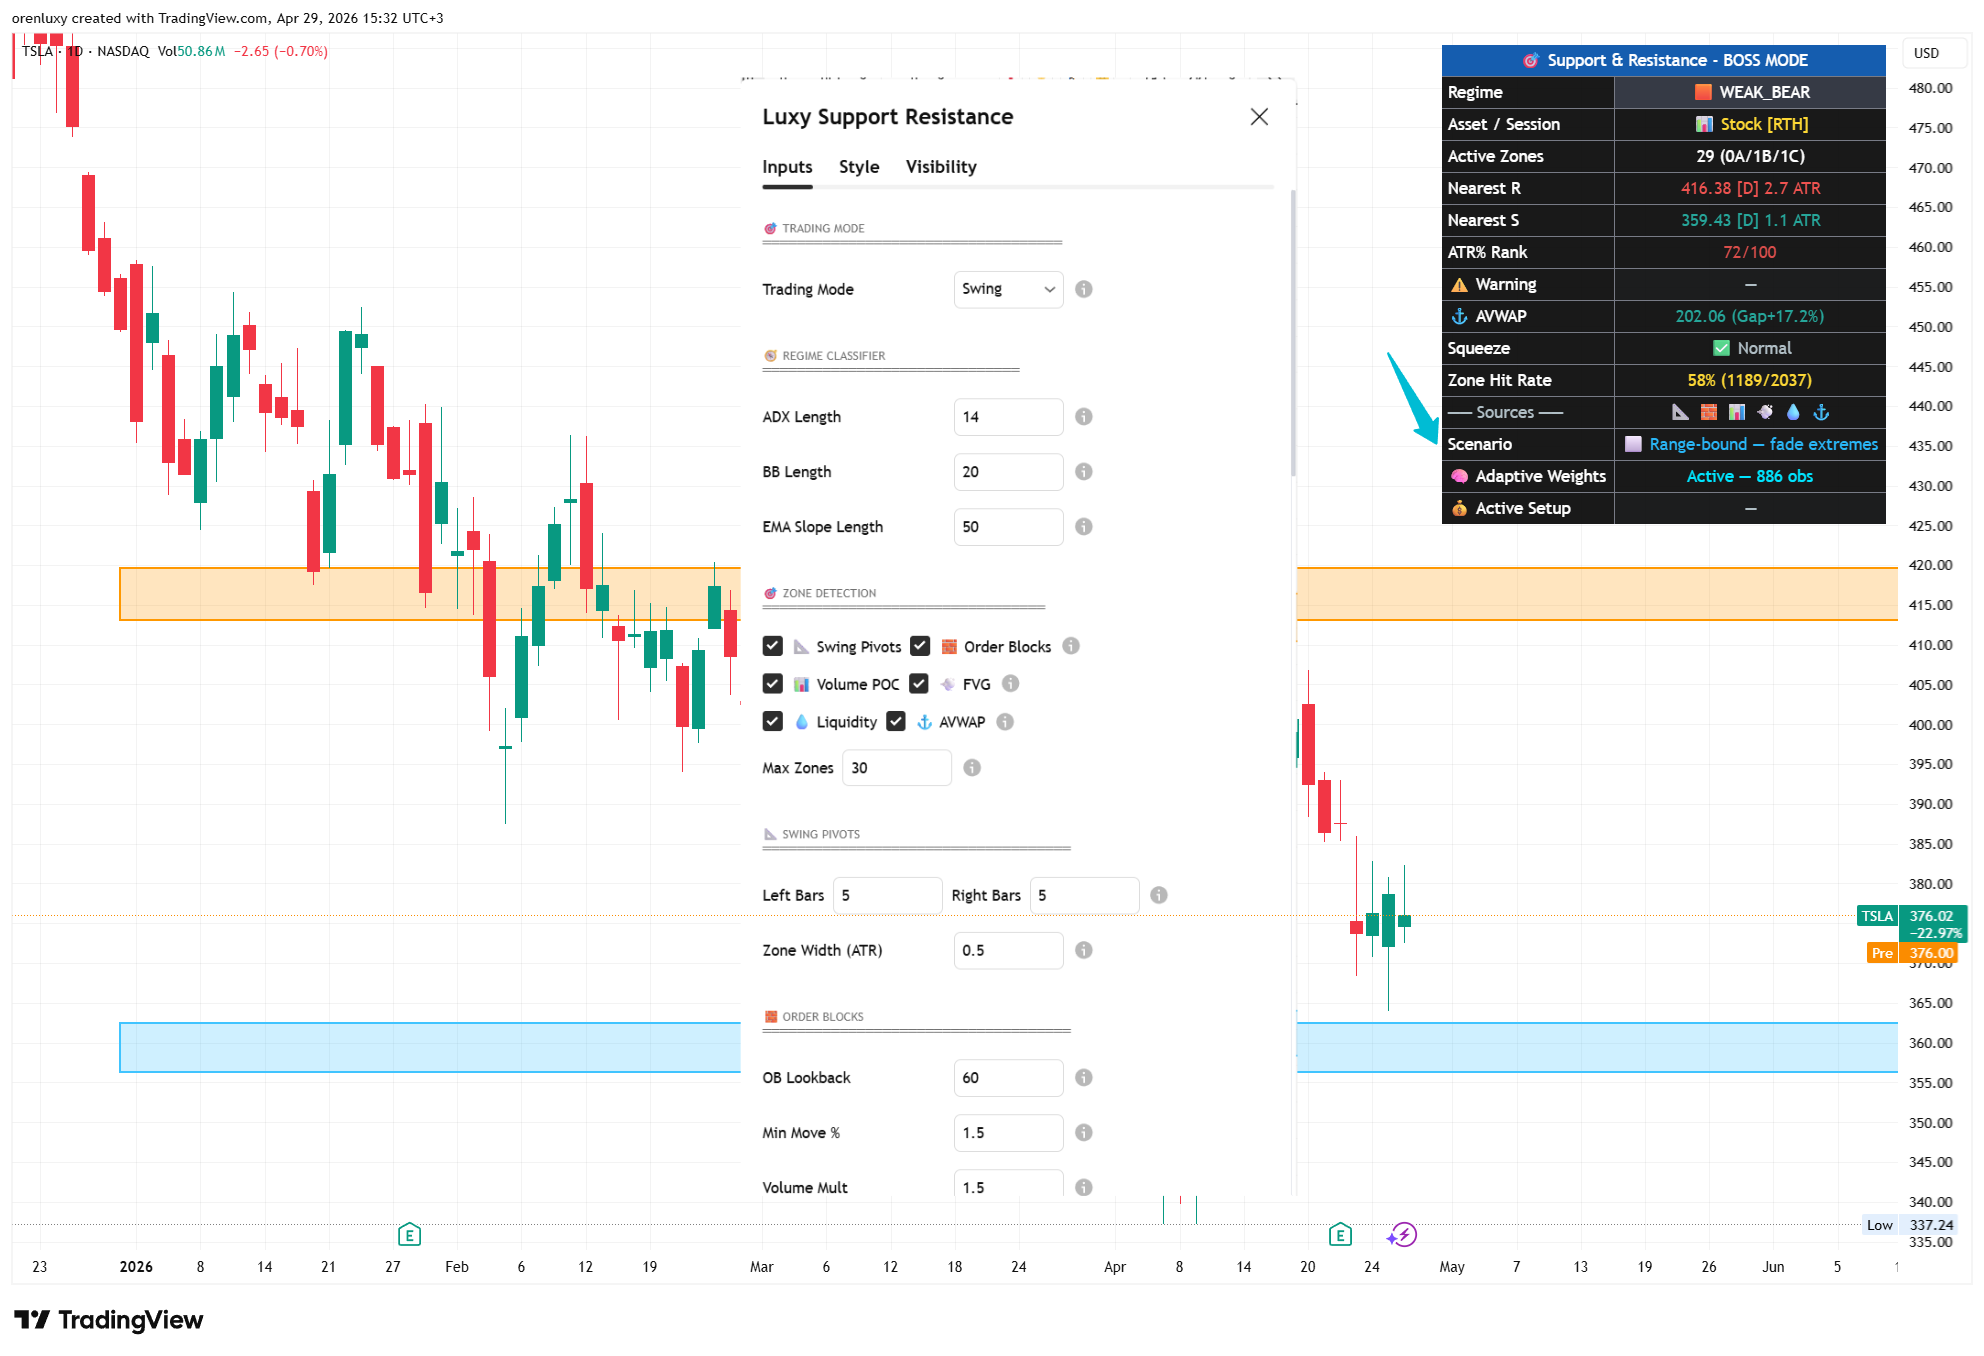Click the BB Length input field
Screen dimensions: 1984x1356
[x=1008, y=472]
